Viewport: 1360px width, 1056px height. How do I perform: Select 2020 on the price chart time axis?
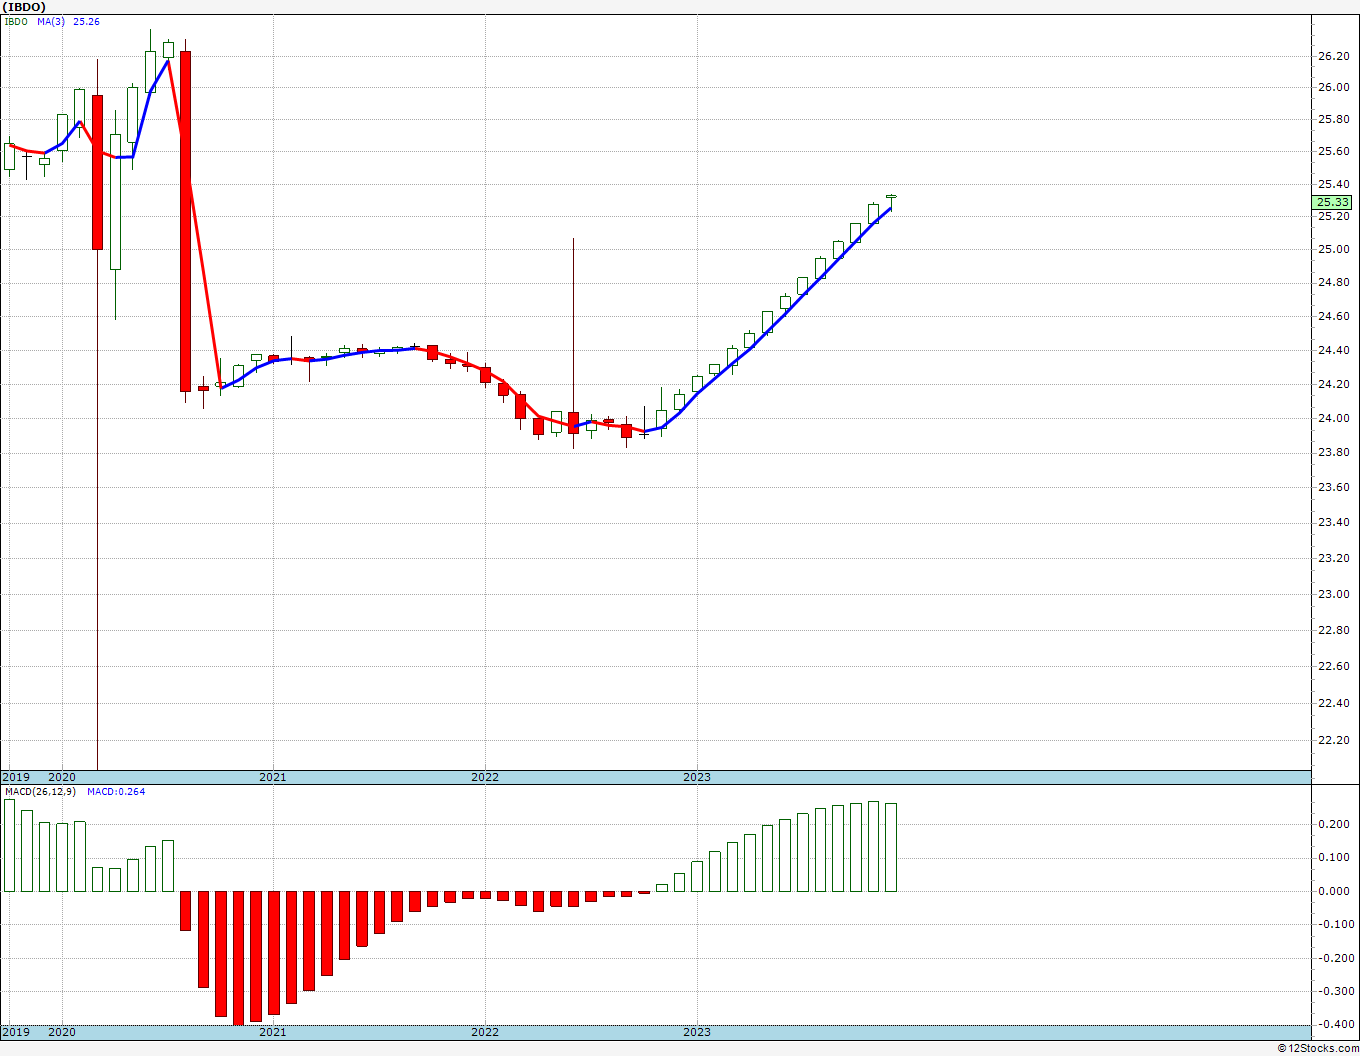[x=62, y=777]
